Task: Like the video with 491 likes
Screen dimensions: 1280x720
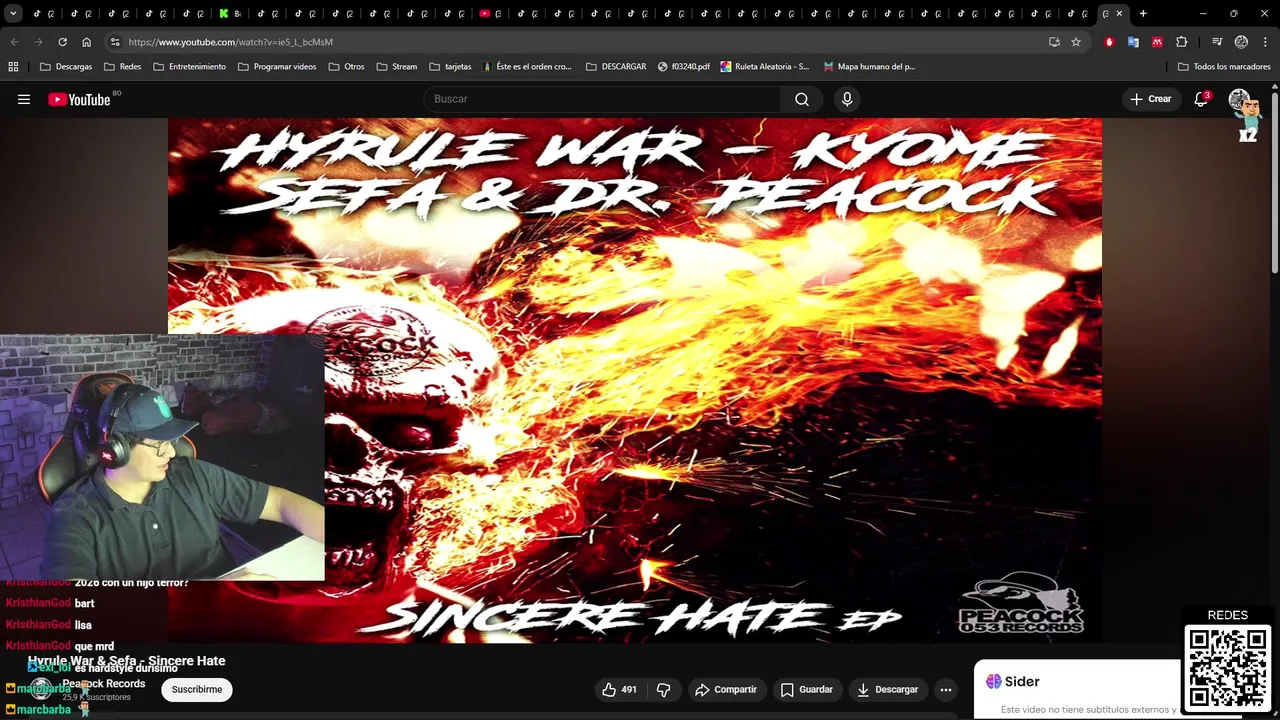Action: [x=619, y=689]
